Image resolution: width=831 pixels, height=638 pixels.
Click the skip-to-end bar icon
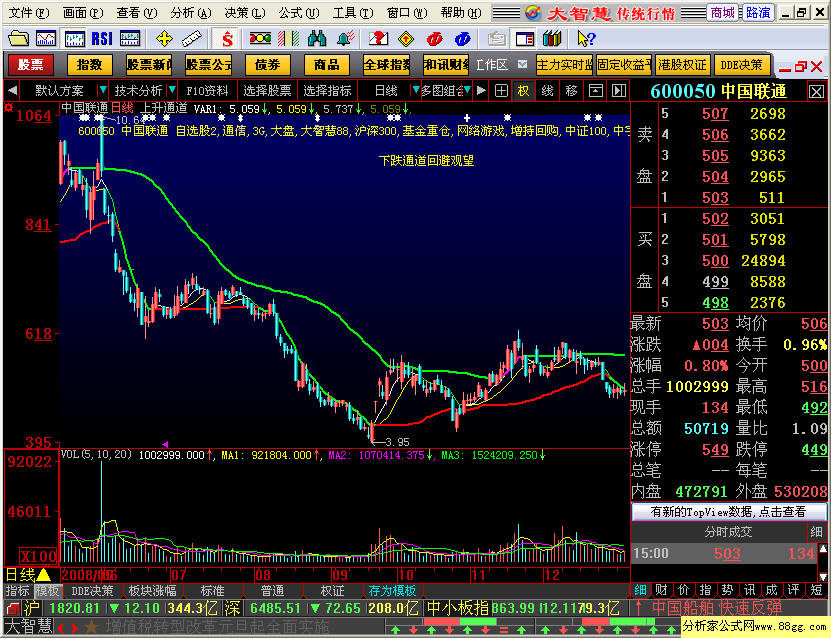(618, 91)
